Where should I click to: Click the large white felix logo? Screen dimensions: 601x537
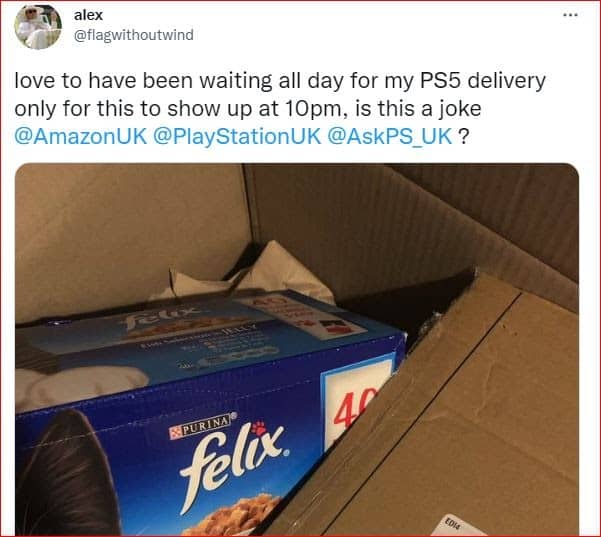[234, 464]
